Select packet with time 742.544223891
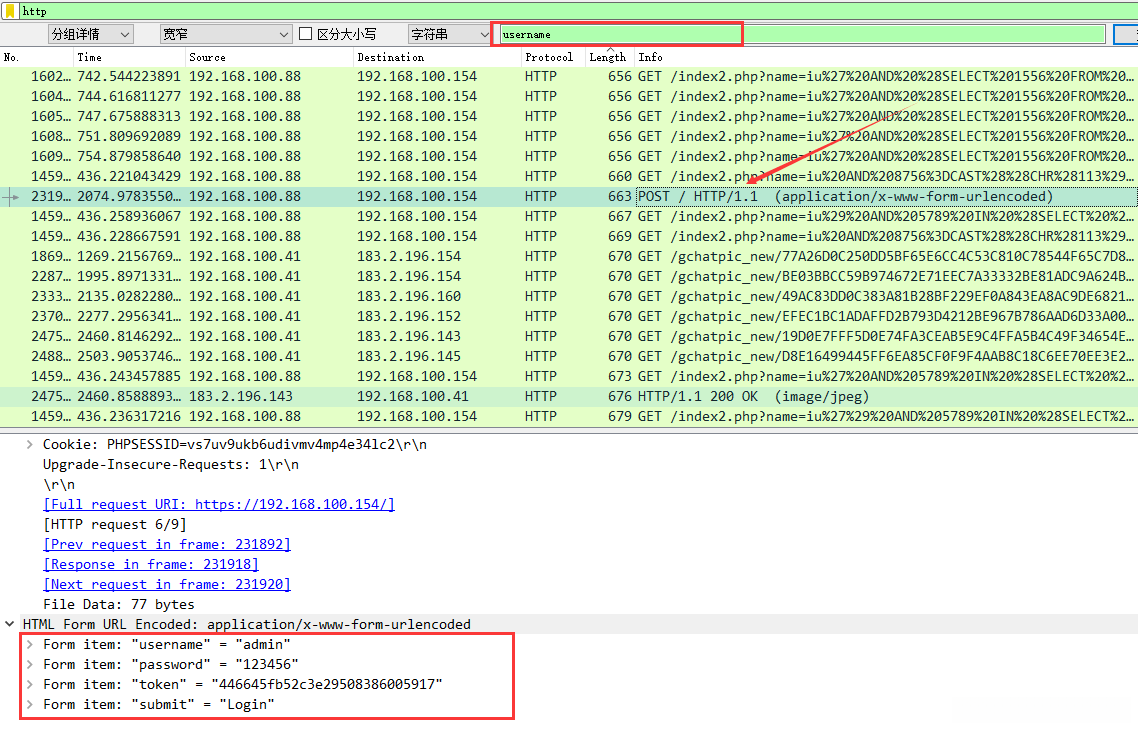Screen dimensions: 1138x729 [569, 76]
